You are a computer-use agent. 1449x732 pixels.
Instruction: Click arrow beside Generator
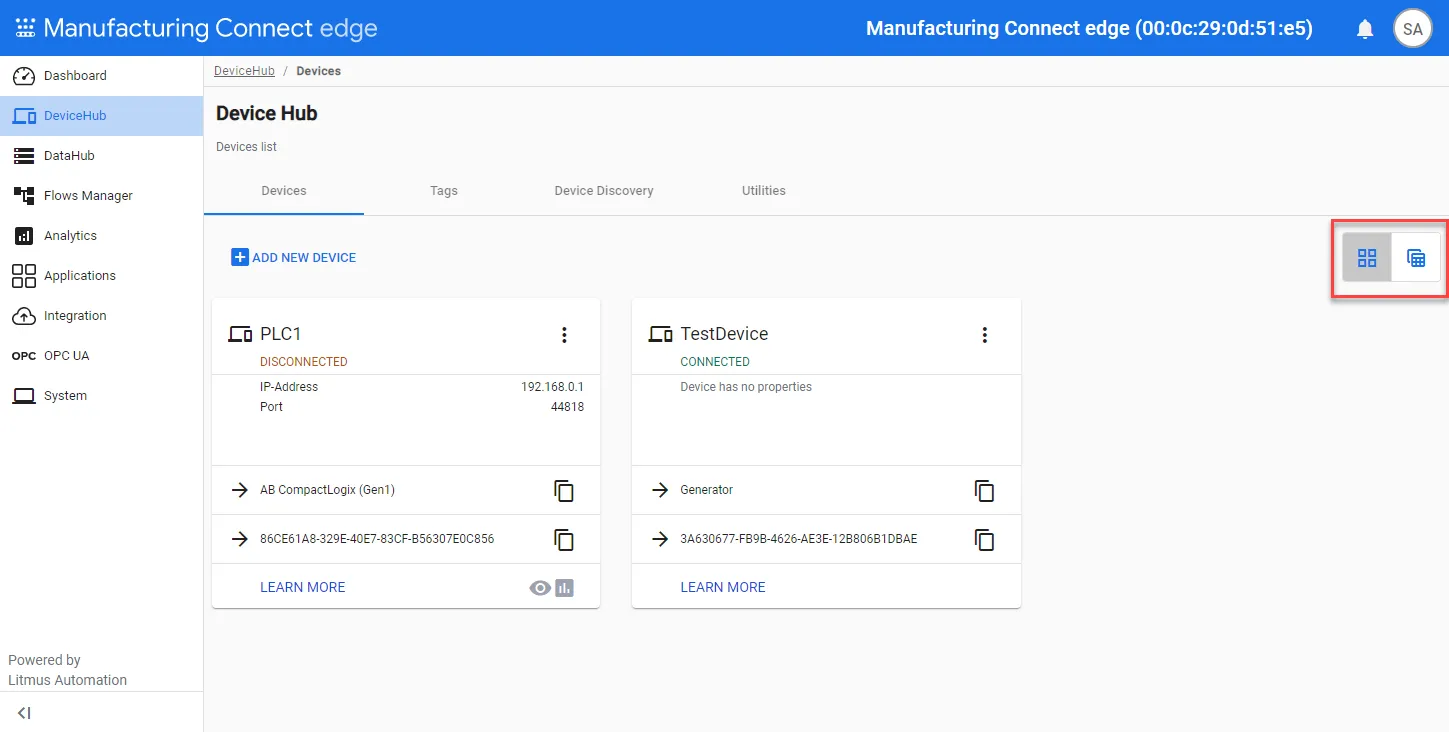[660, 490]
